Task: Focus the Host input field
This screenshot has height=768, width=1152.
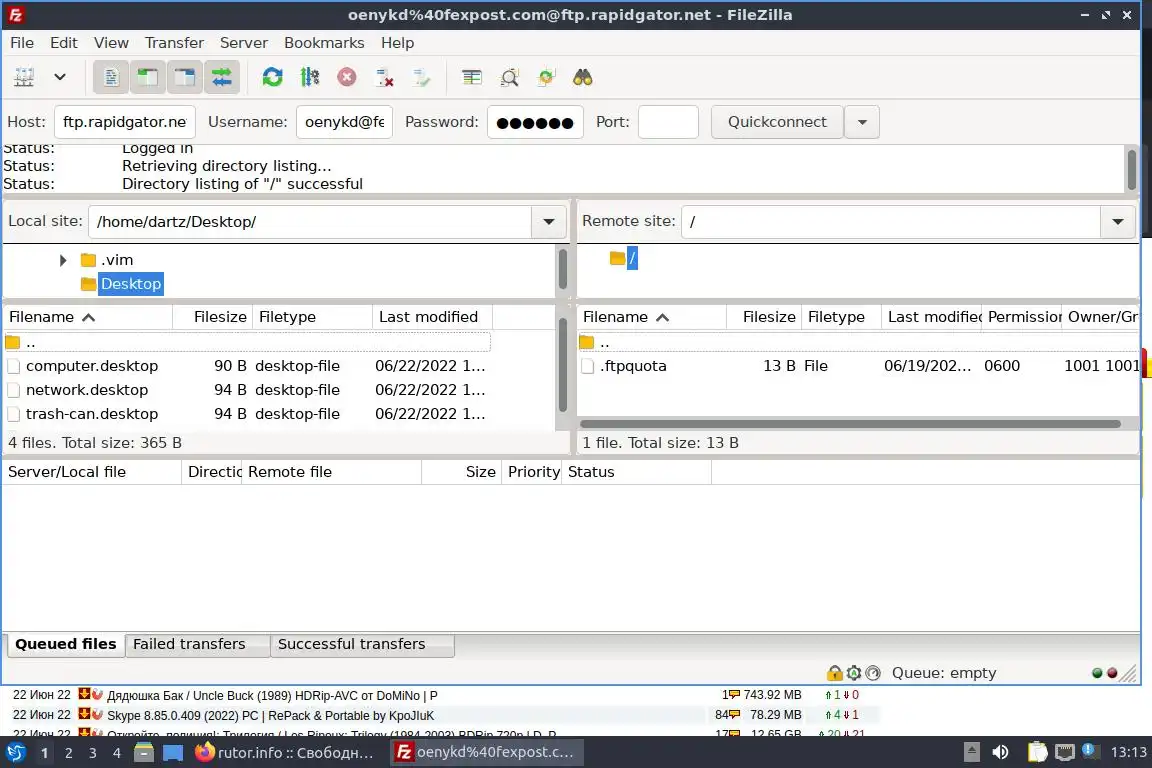Action: [x=125, y=122]
